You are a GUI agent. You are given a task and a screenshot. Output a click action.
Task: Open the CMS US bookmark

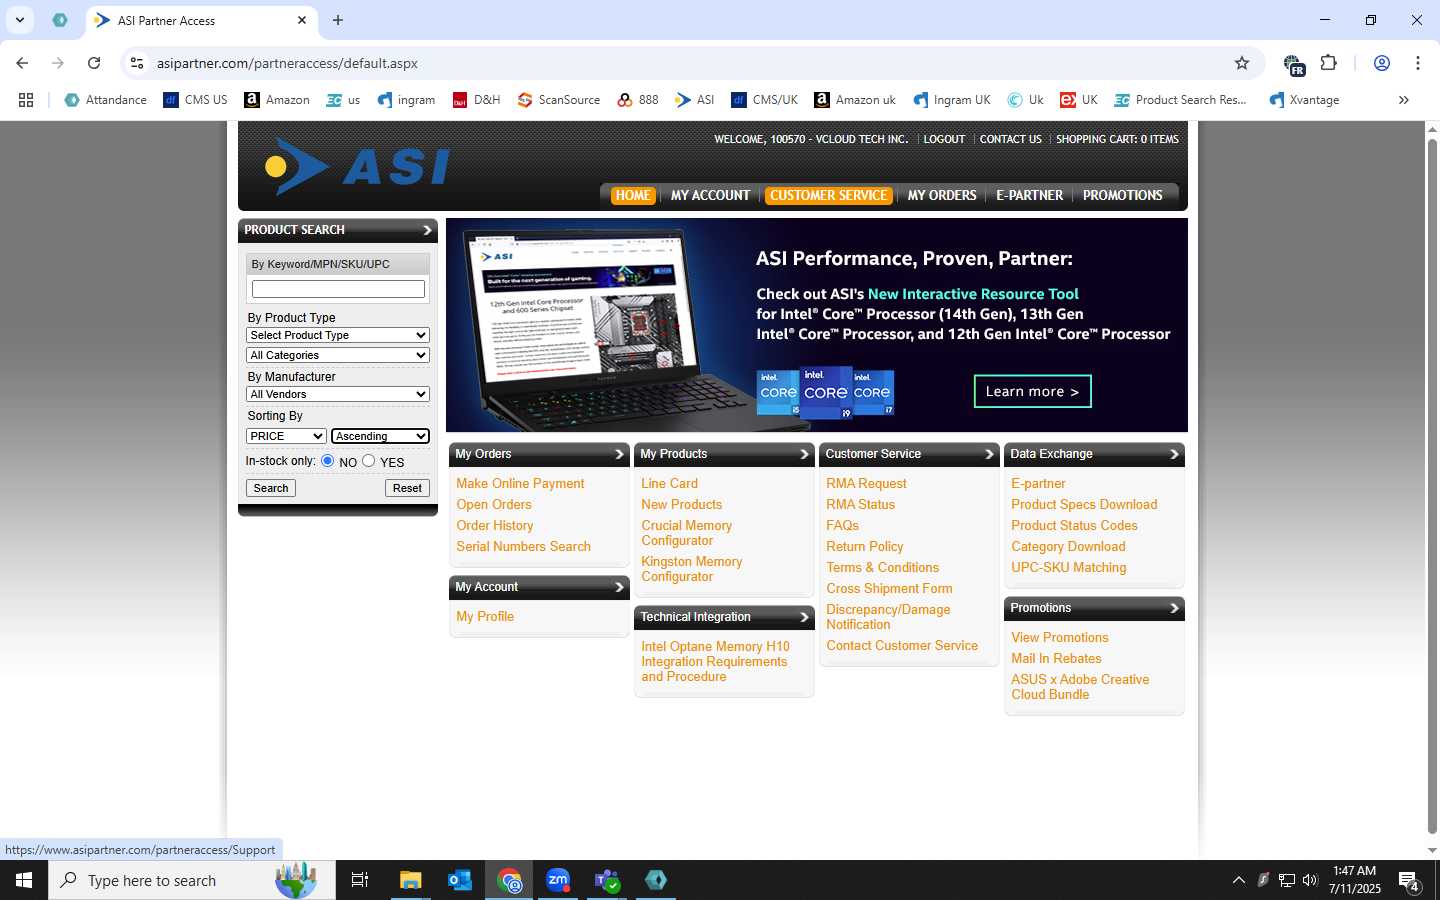[x=195, y=100]
